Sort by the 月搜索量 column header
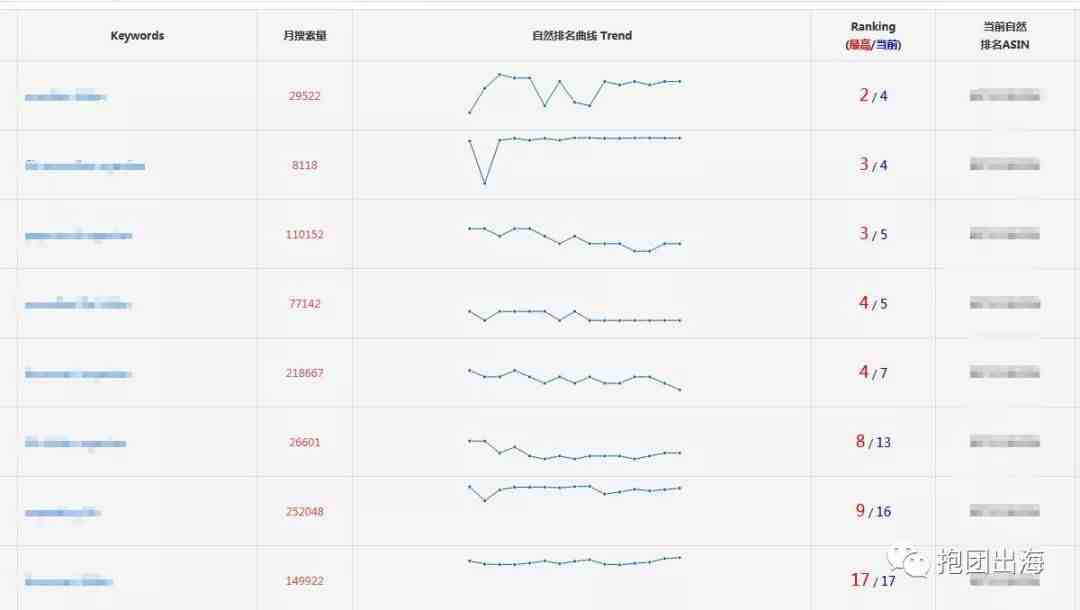Screen dimensions: 1080x610 click(x=305, y=36)
